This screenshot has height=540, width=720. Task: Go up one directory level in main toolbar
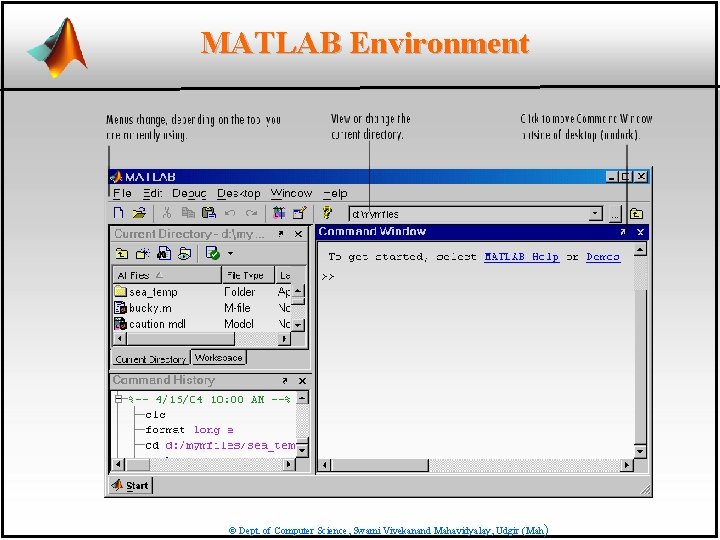tap(636, 214)
